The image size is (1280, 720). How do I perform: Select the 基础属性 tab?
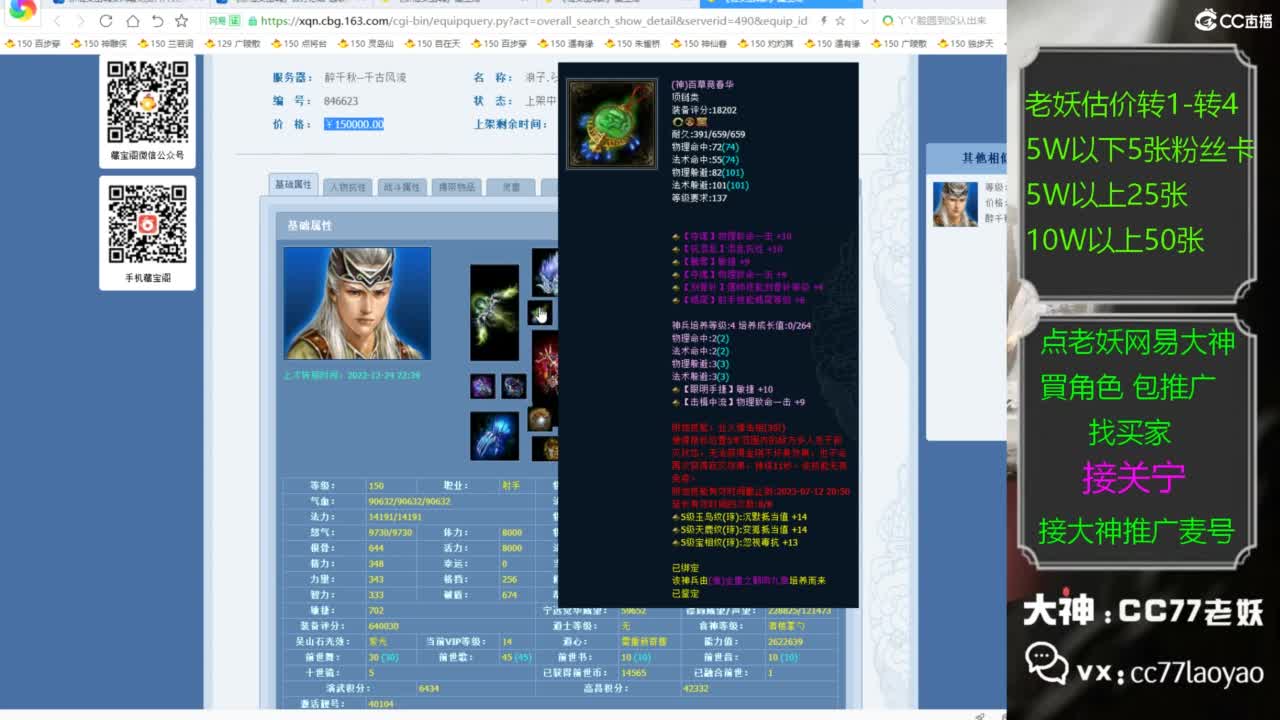(294, 185)
